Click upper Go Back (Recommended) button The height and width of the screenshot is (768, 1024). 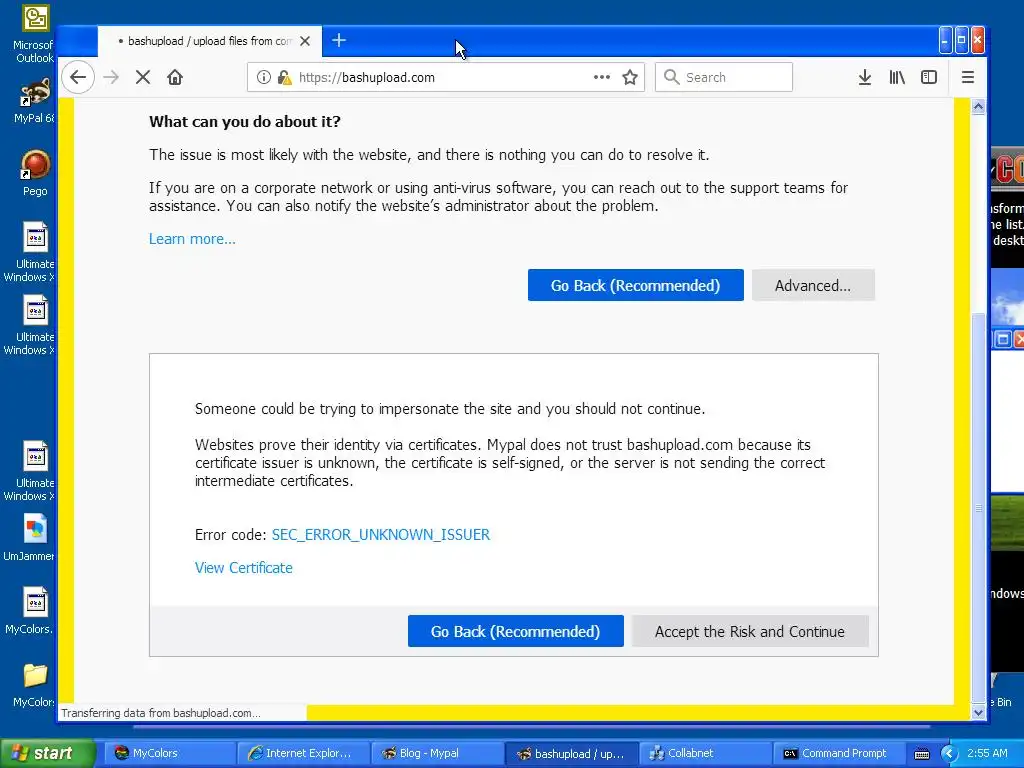point(635,285)
